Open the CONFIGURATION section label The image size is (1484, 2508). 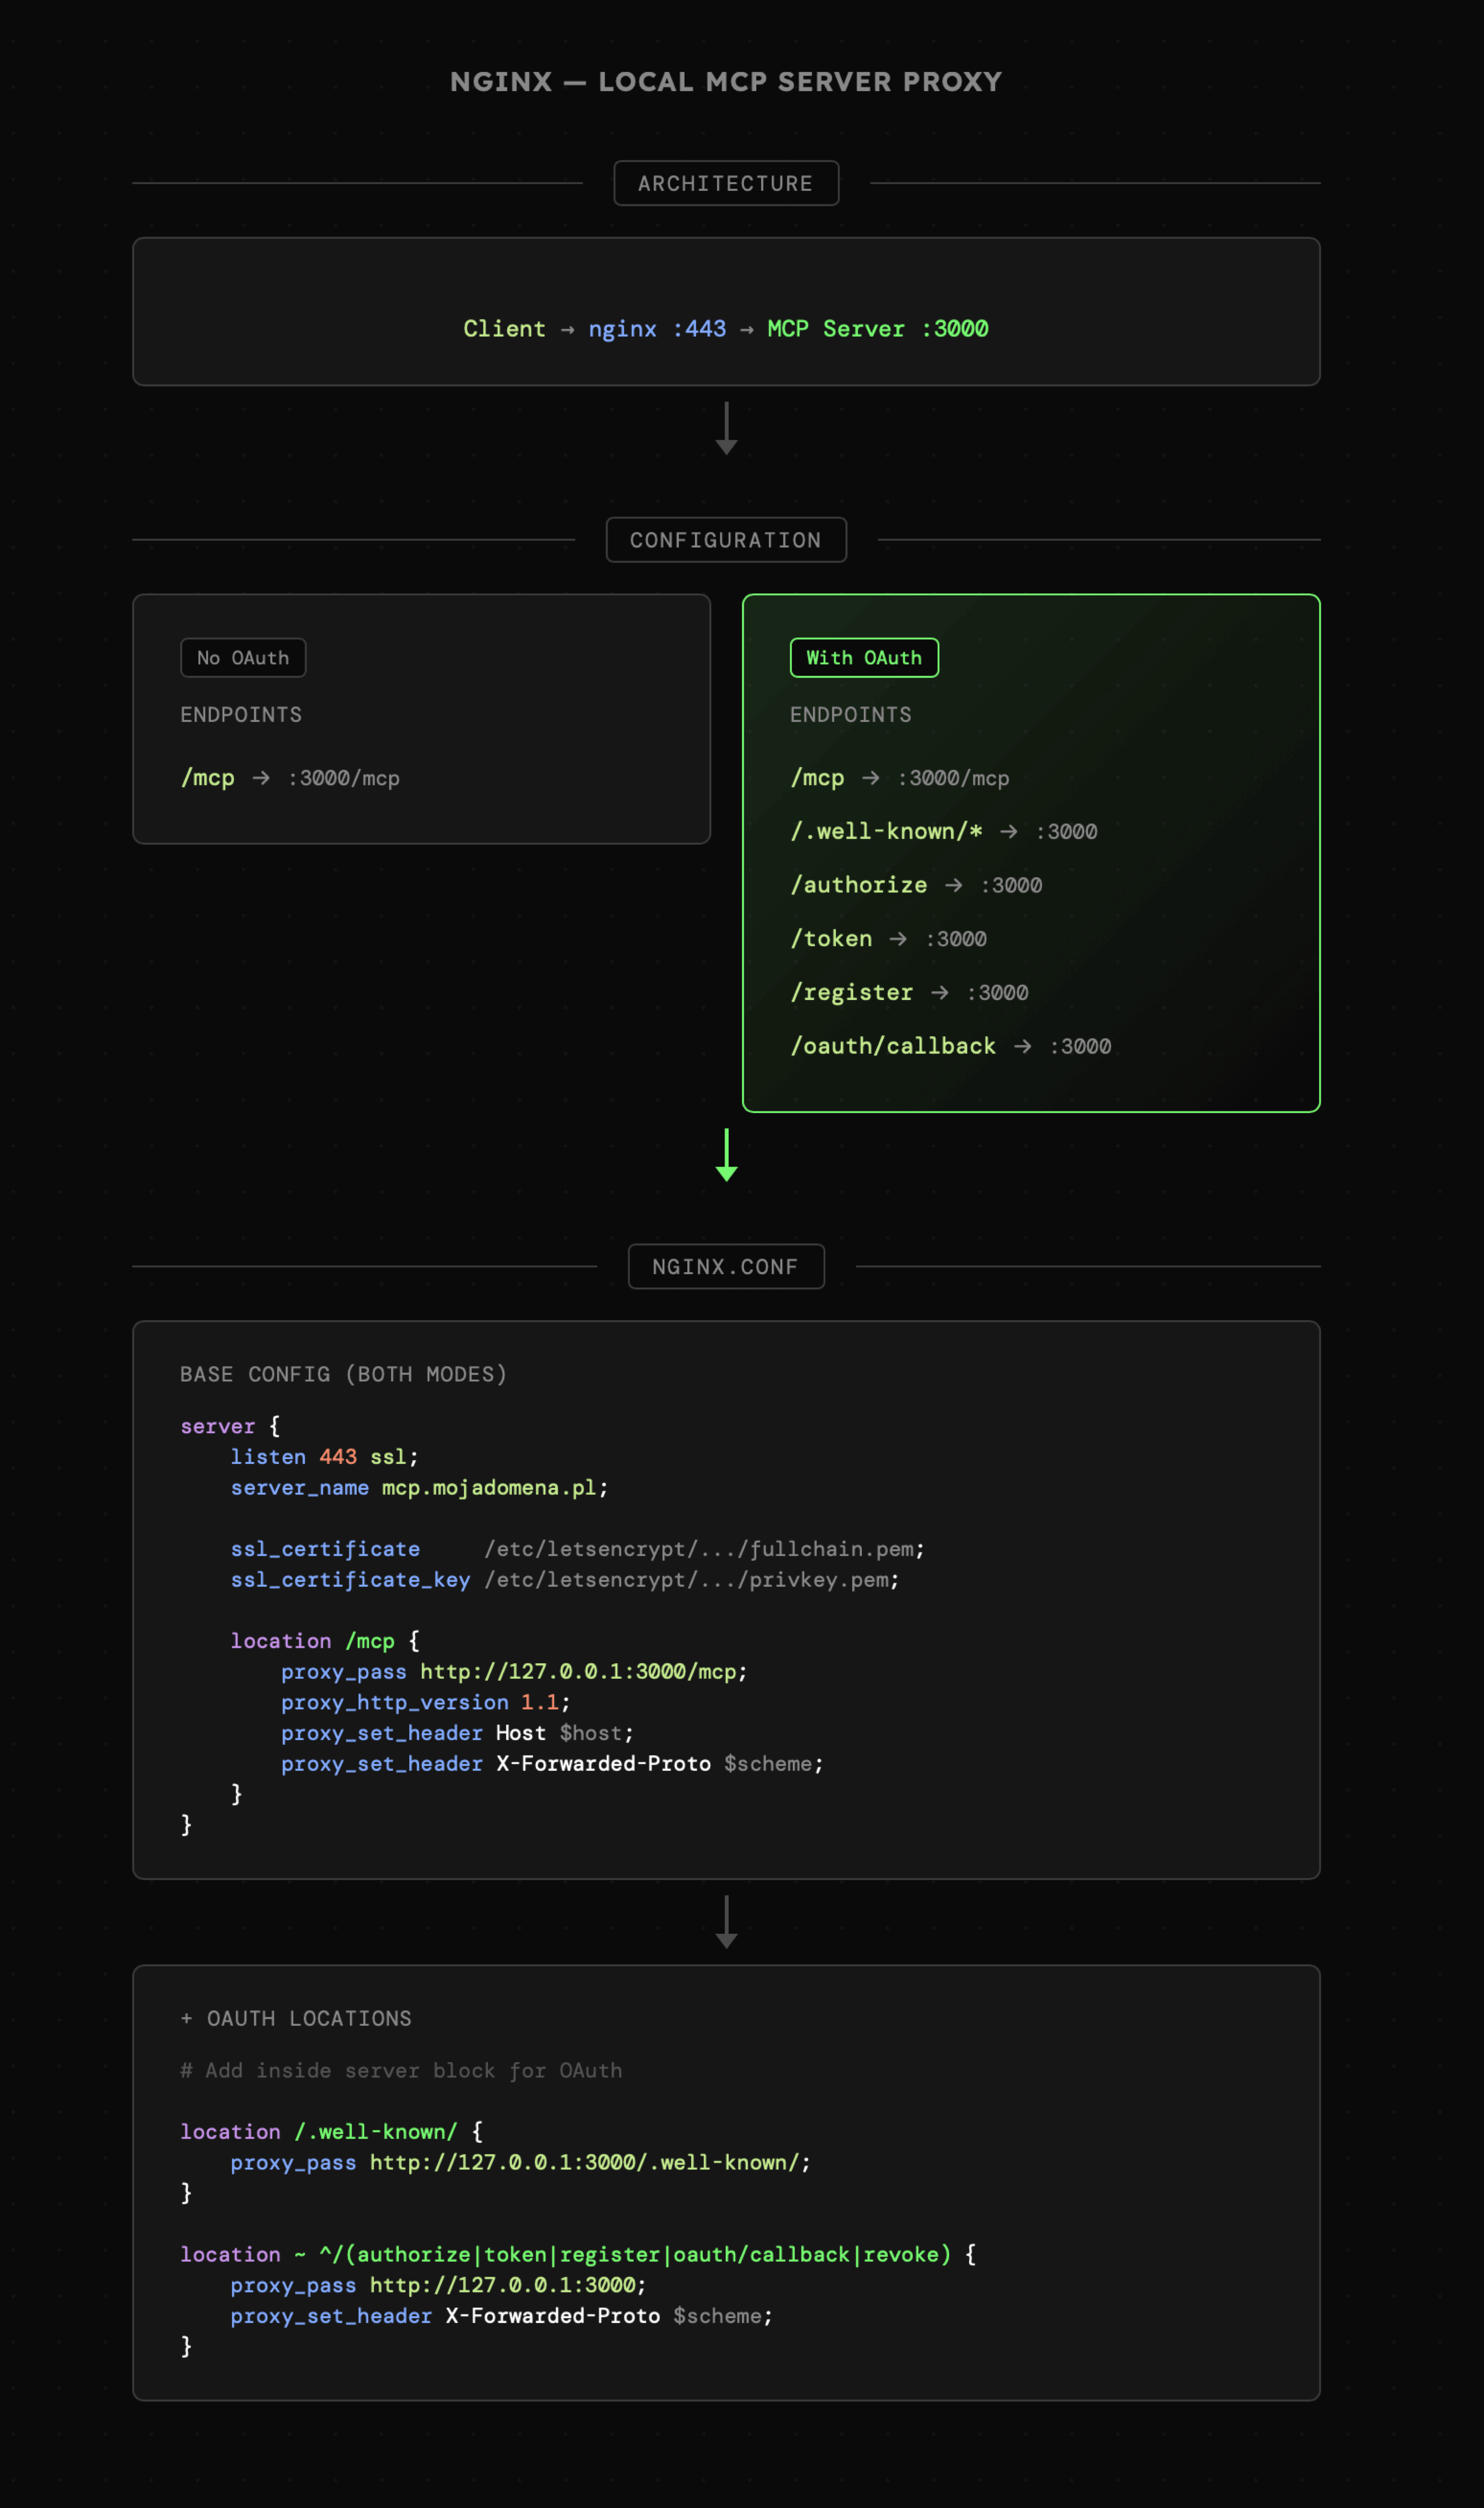coord(725,540)
